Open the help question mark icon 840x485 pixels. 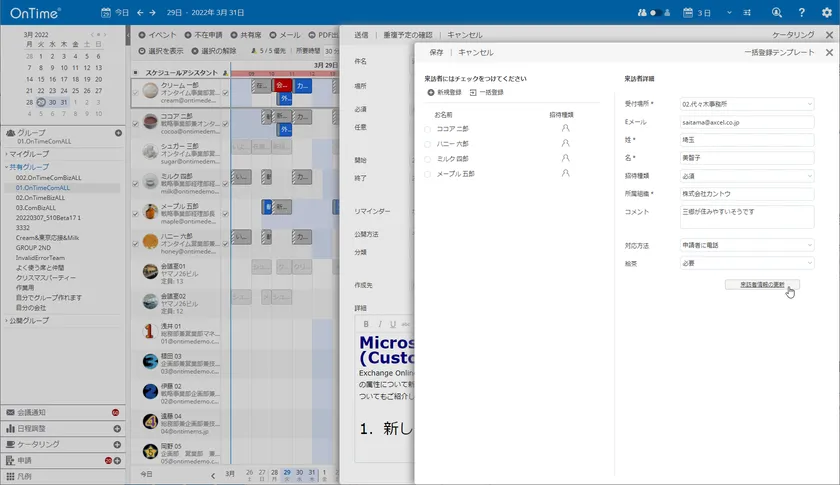[802, 12]
